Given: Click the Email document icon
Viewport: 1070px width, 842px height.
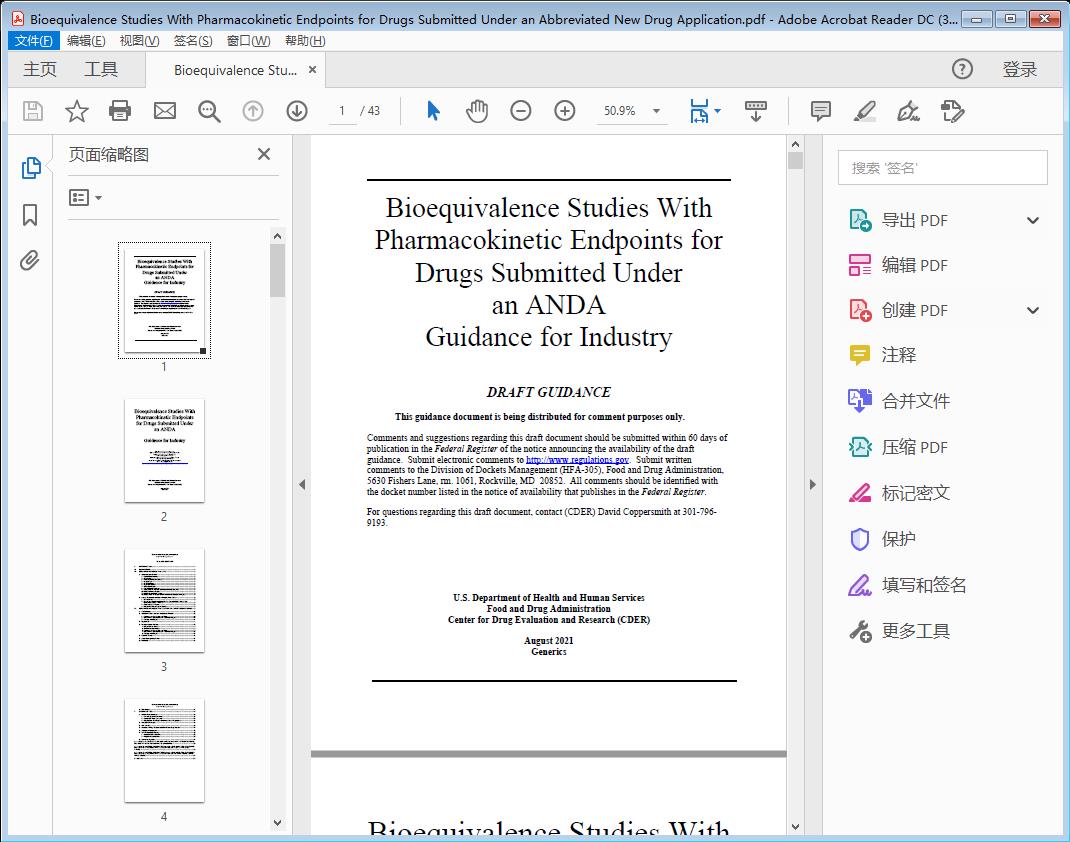Looking at the screenshot, I should (x=164, y=111).
